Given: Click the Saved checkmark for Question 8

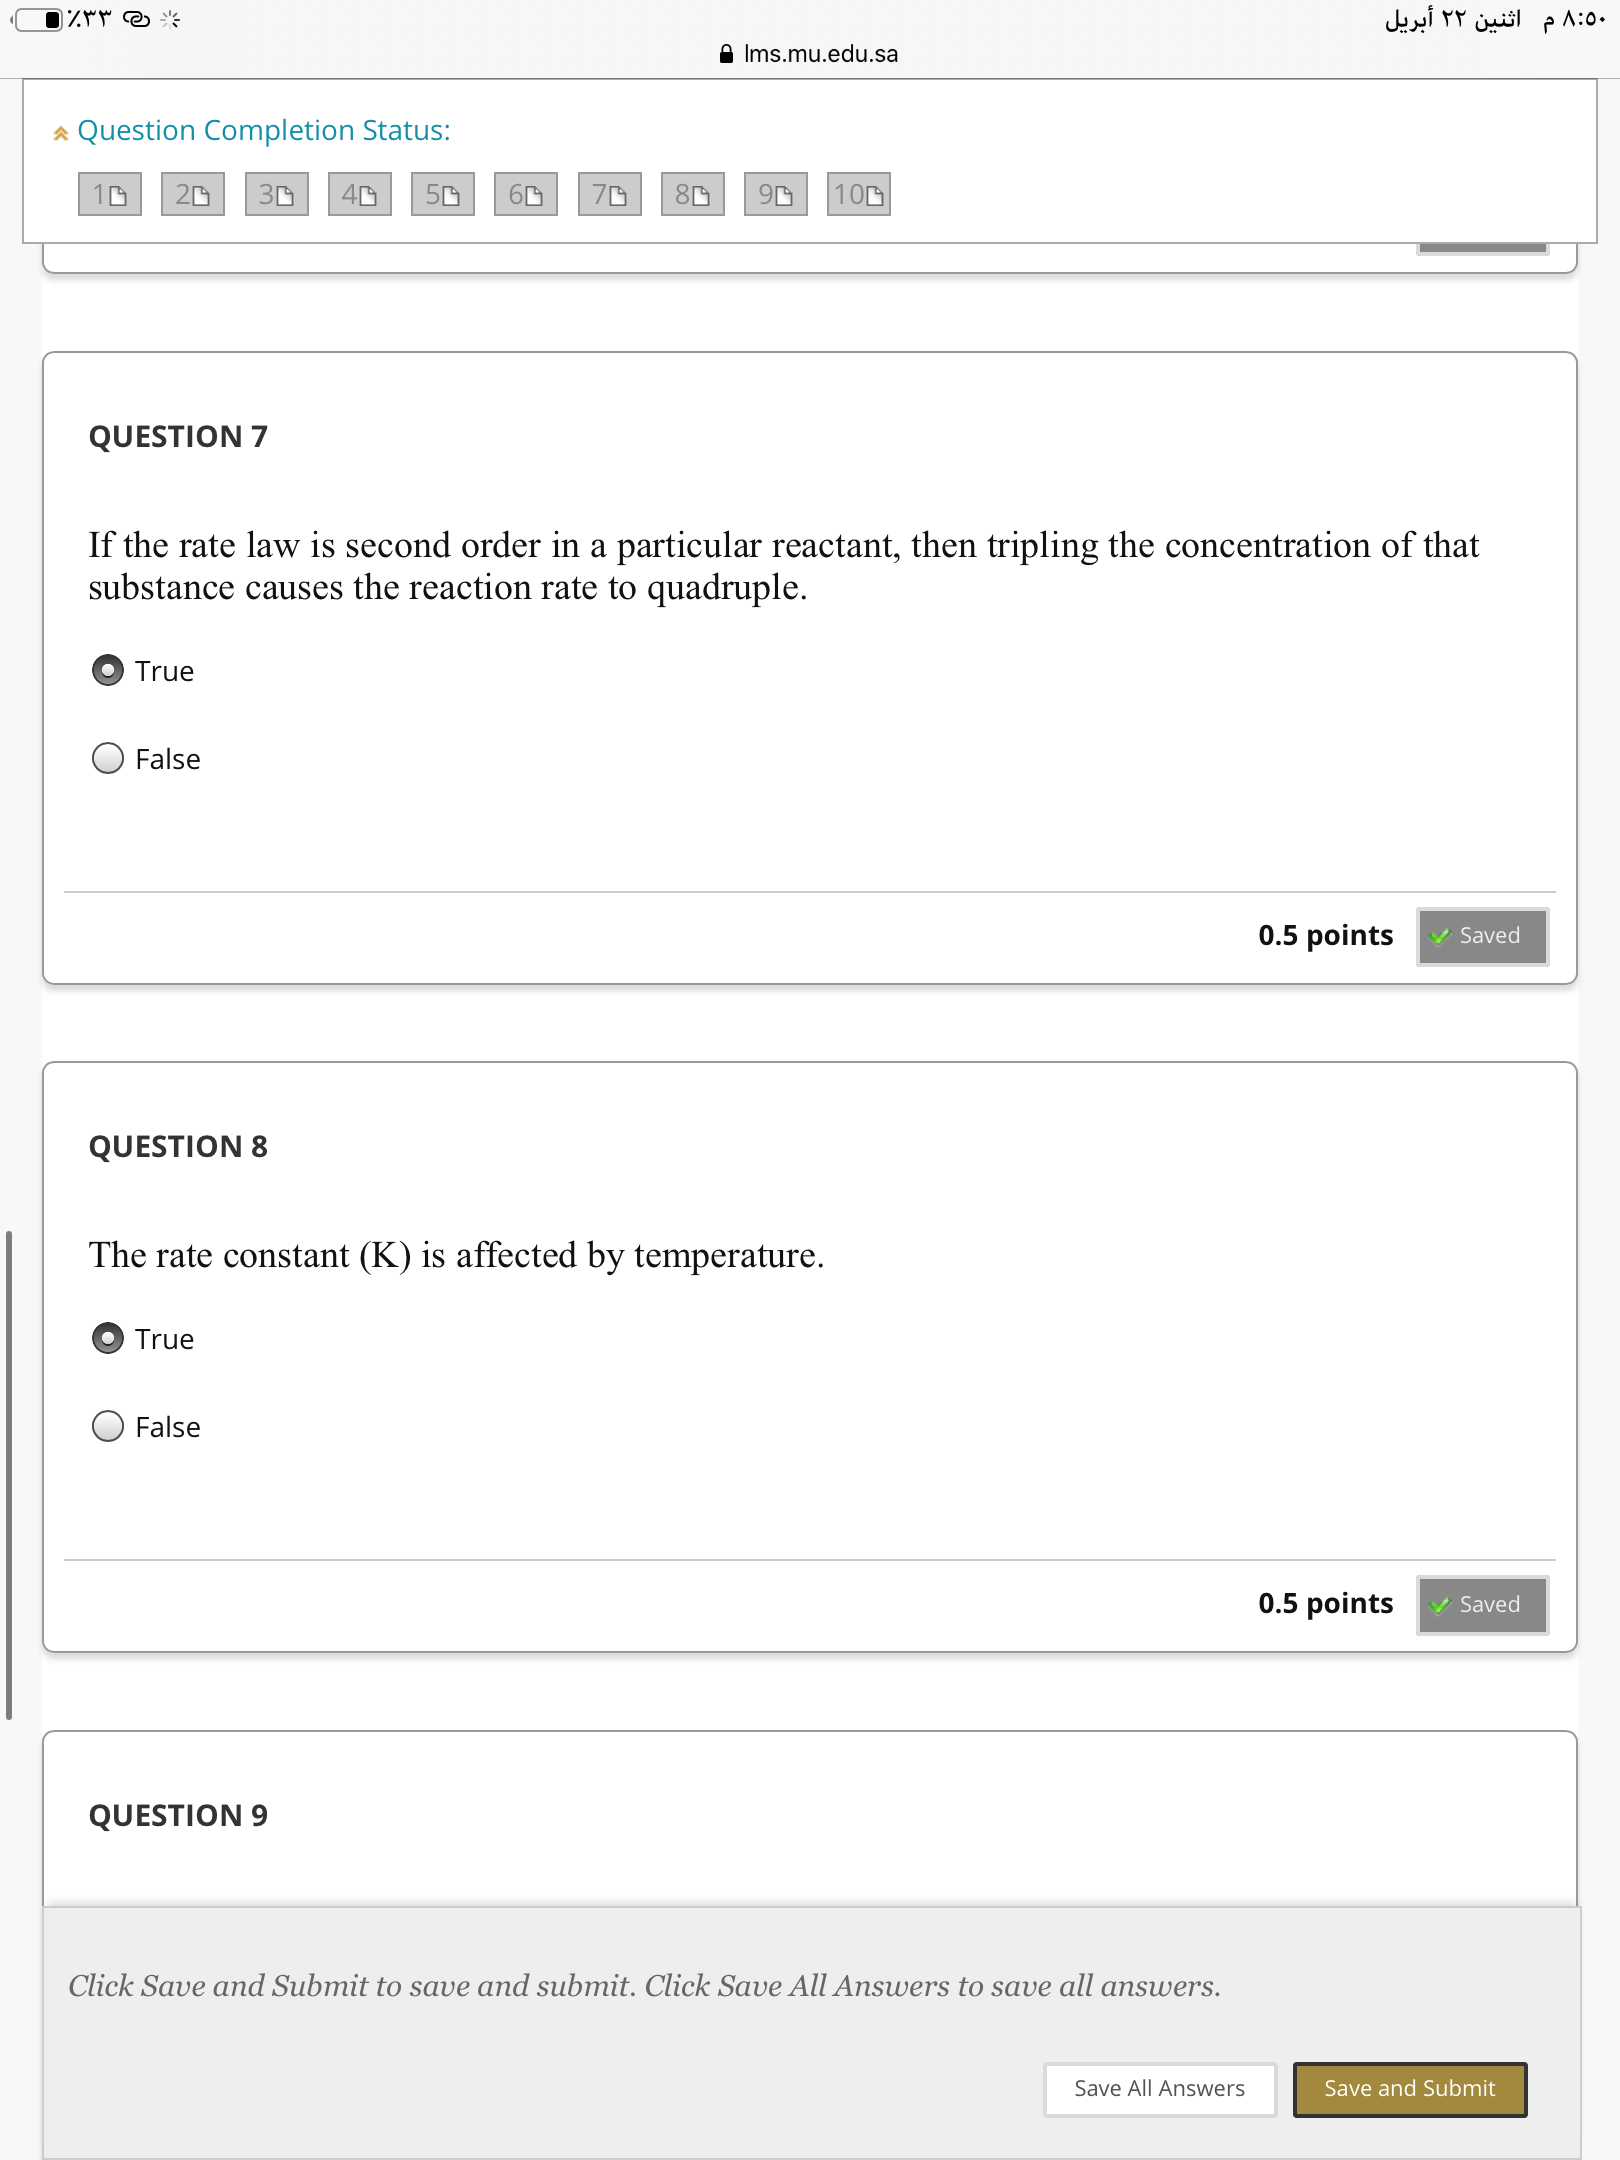Looking at the screenshot, I should 1482,1604.
